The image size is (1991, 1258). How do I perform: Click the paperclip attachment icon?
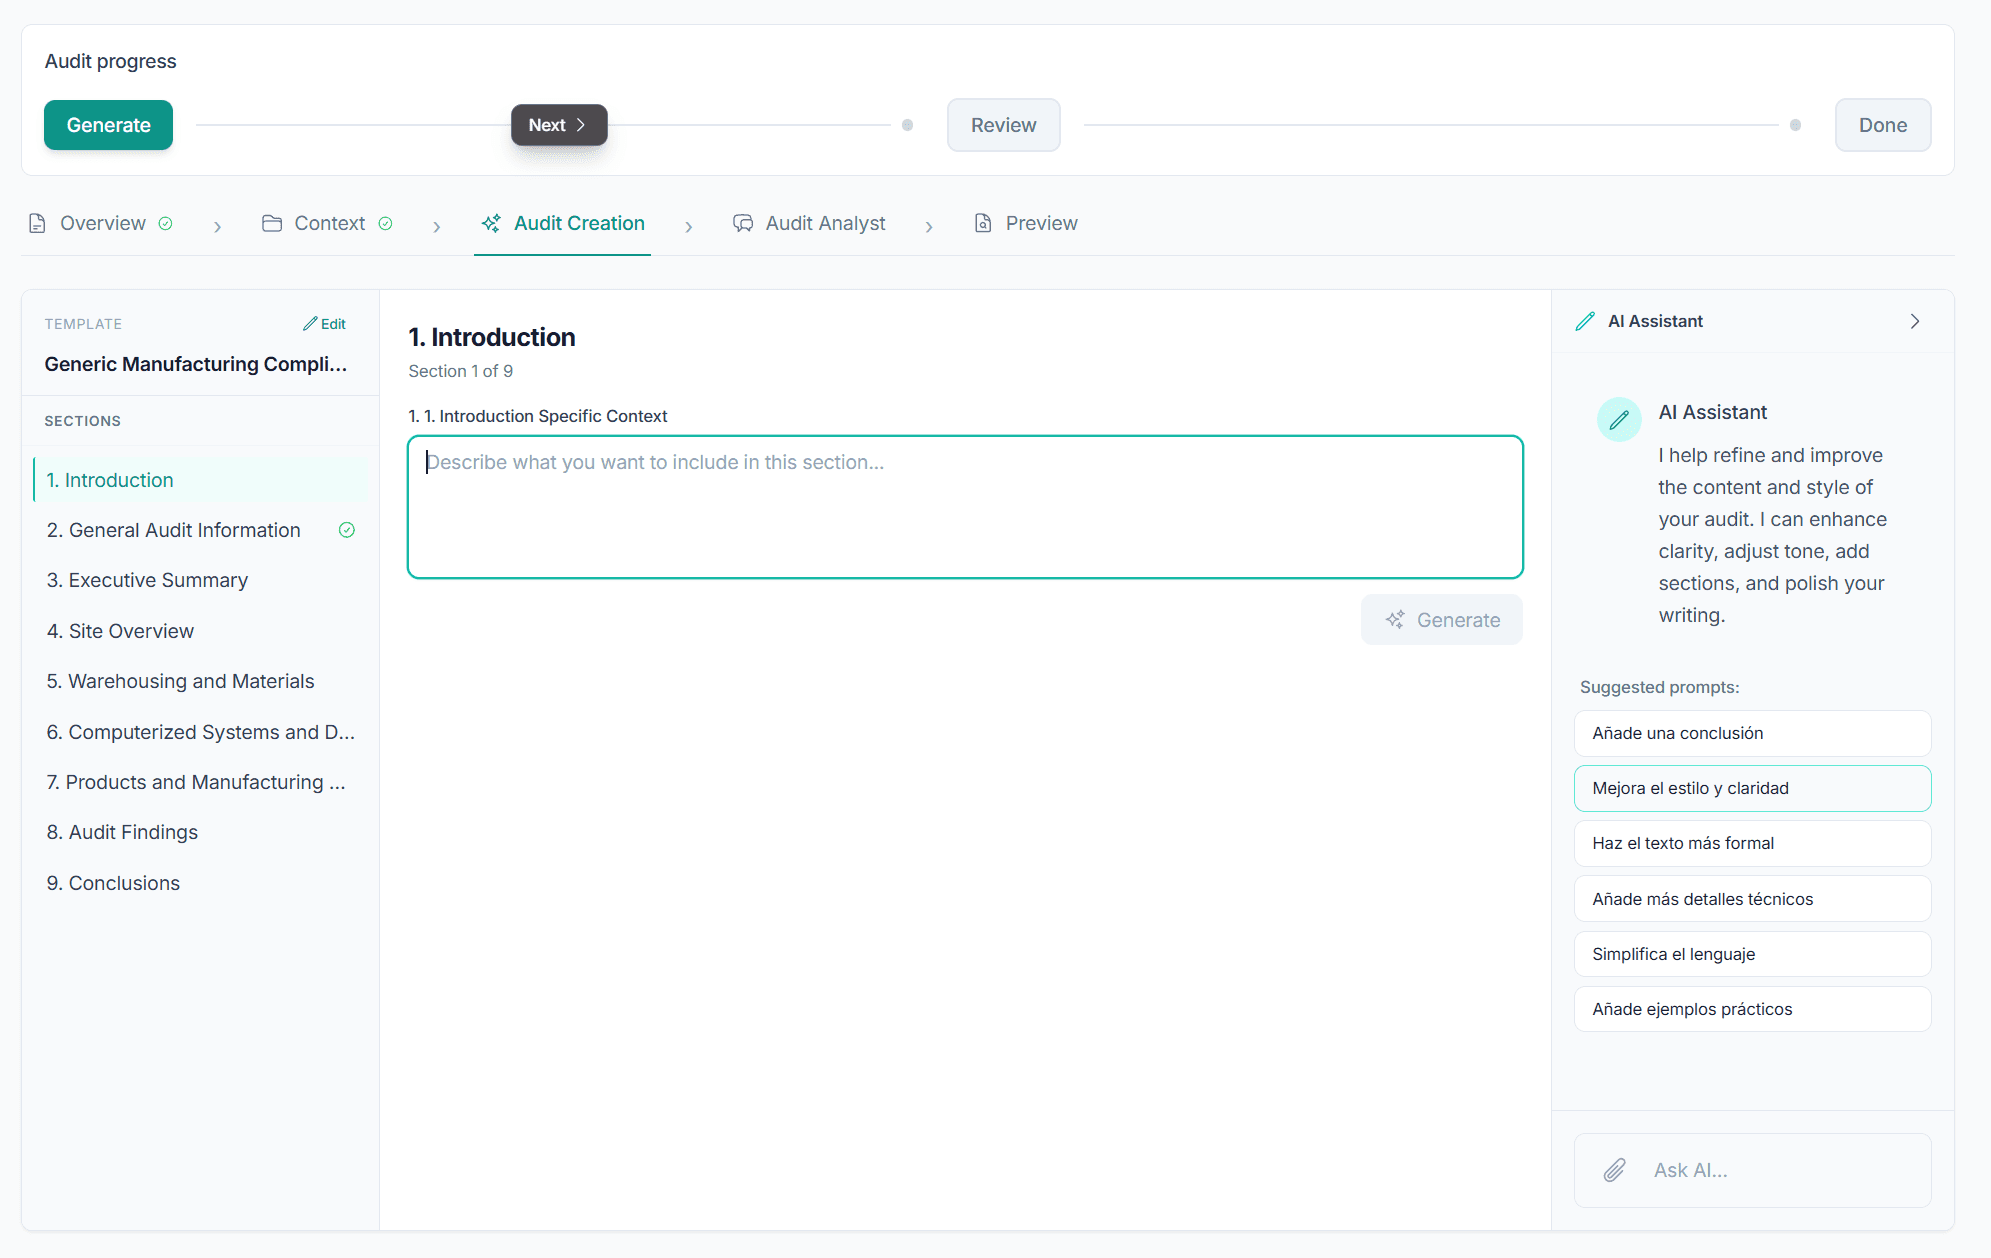point(1614,1170)
